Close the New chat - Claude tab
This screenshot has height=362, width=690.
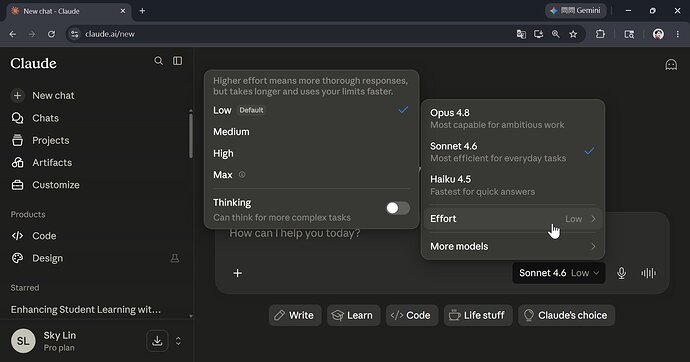click(x=123, y=11)
